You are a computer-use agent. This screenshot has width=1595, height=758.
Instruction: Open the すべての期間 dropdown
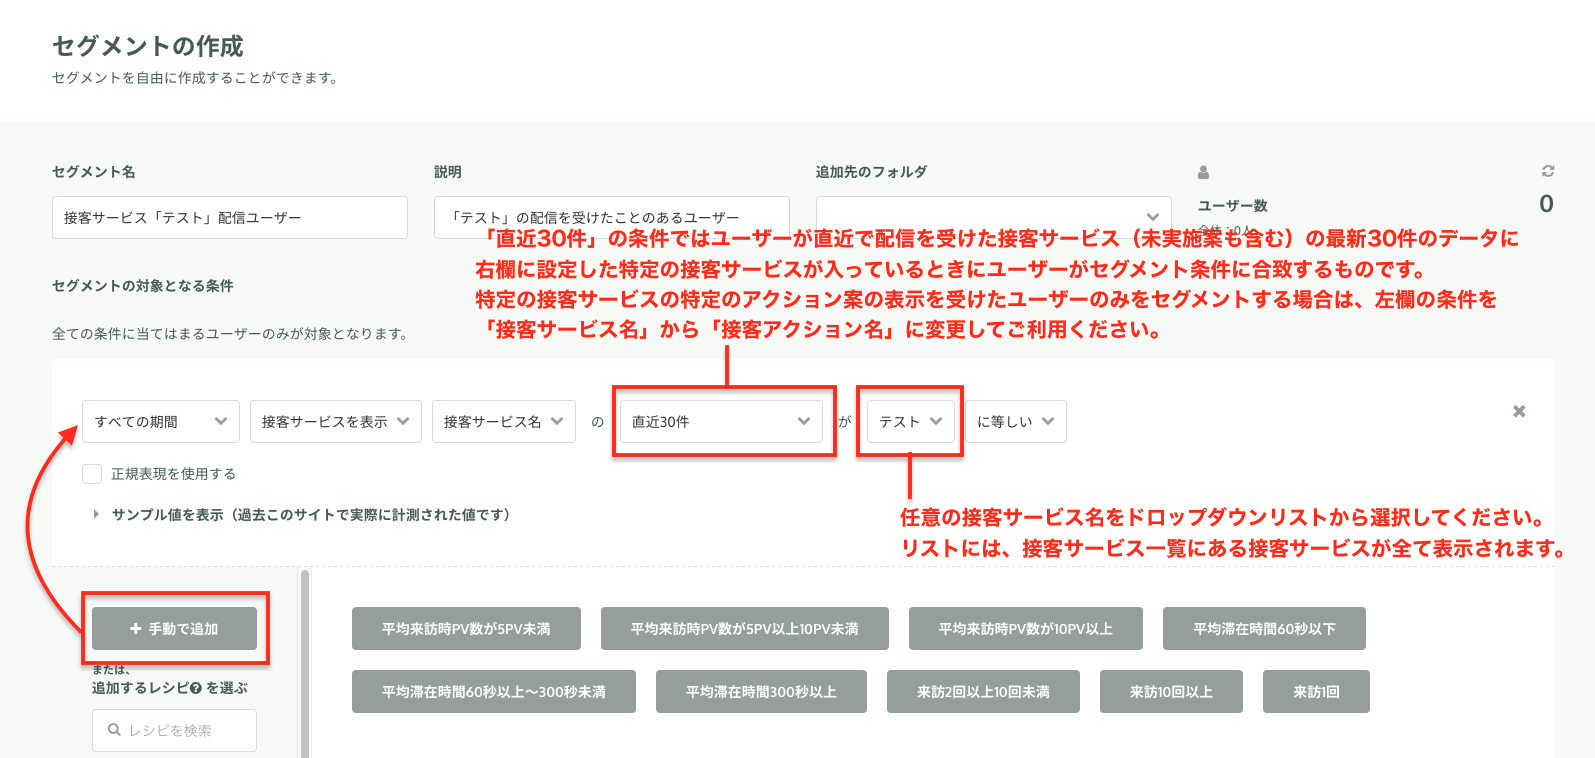click(x=161, y=421)
